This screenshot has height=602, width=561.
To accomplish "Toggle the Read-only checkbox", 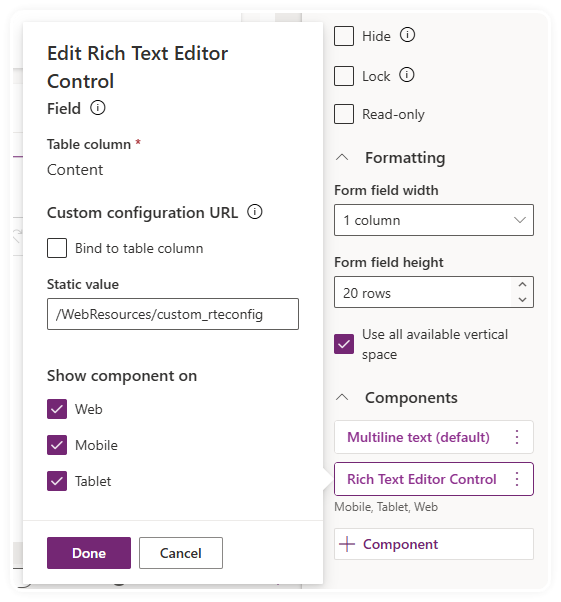I will click(x=344, y=114).
